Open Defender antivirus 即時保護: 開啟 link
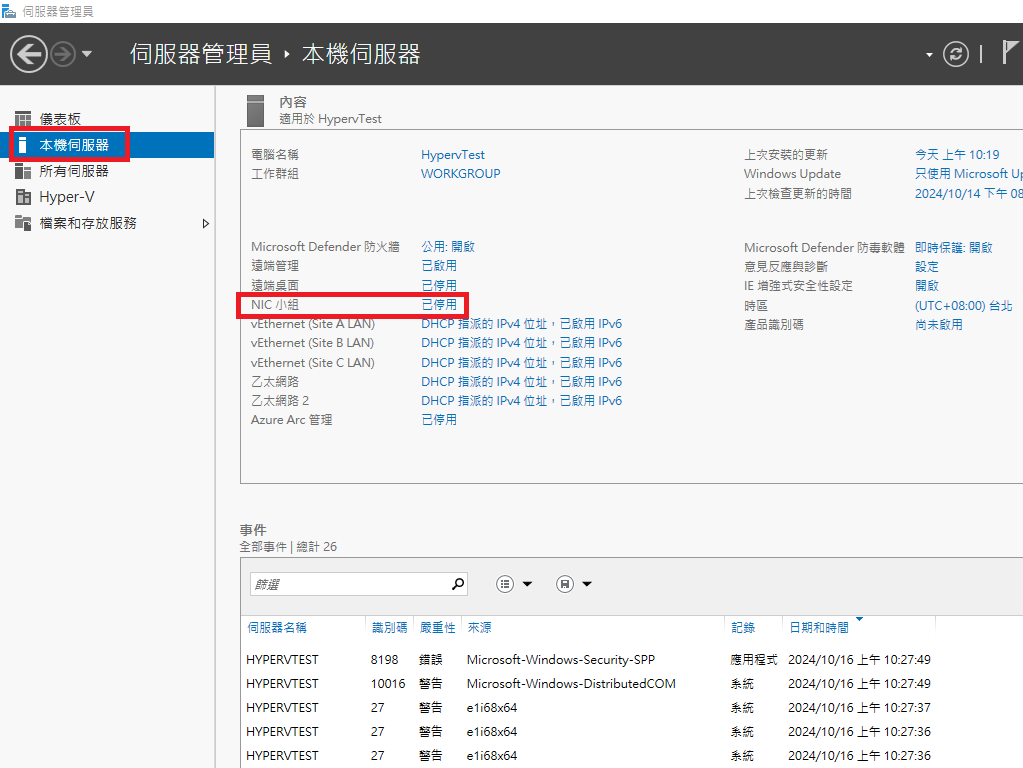1023x768 pixels. point(954,247)
